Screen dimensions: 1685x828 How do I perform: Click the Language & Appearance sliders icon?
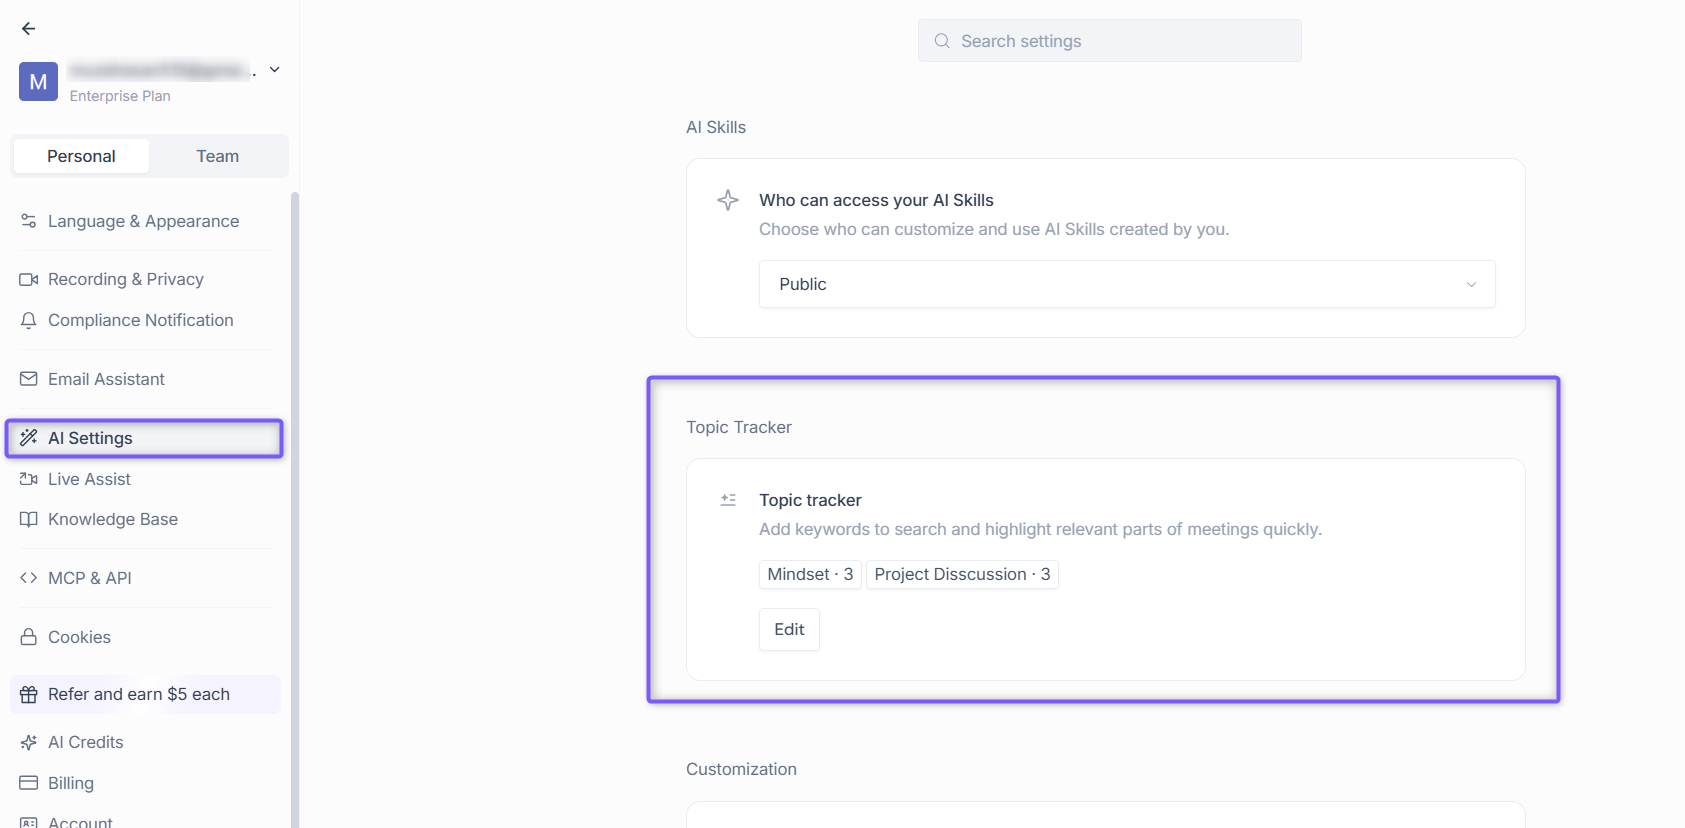[x=29, y=221]
